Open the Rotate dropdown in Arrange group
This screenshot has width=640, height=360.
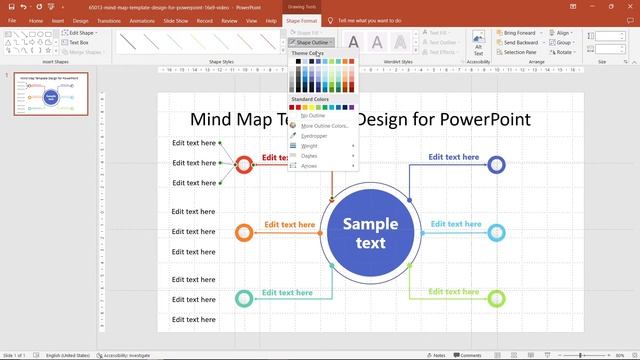tap(563, 52)
